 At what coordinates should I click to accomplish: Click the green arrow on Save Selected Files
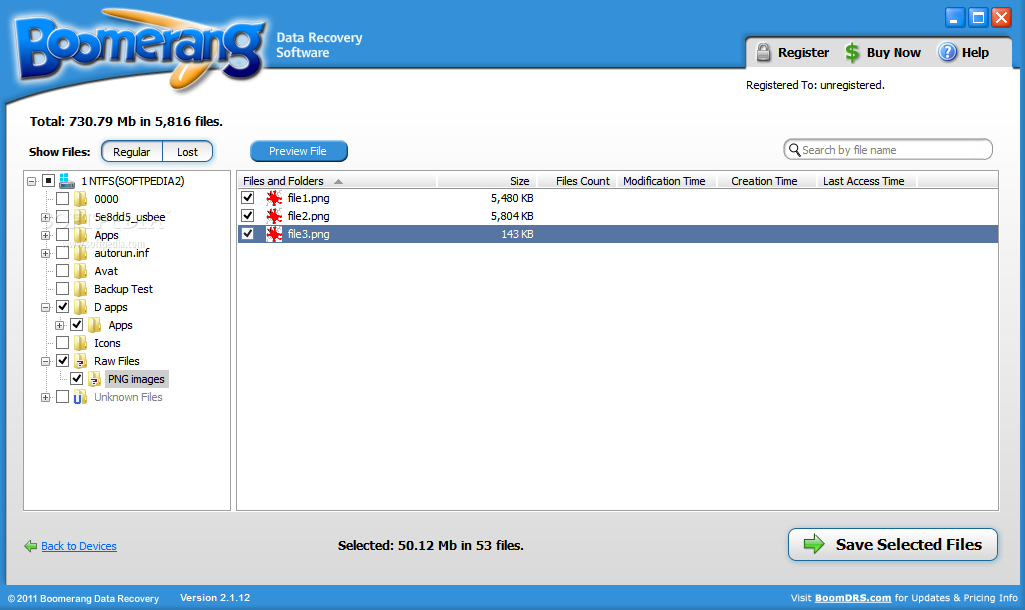click(814, 544)
